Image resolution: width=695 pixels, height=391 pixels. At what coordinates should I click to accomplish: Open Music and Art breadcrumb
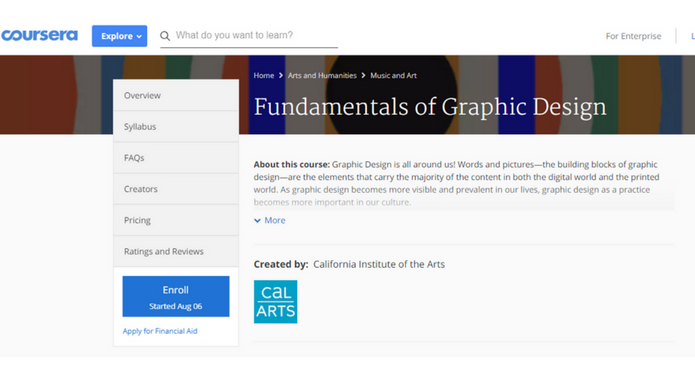point(394,76)
